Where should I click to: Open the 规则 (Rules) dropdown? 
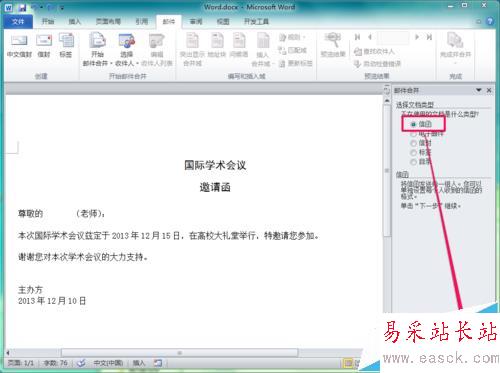point(292,37)
